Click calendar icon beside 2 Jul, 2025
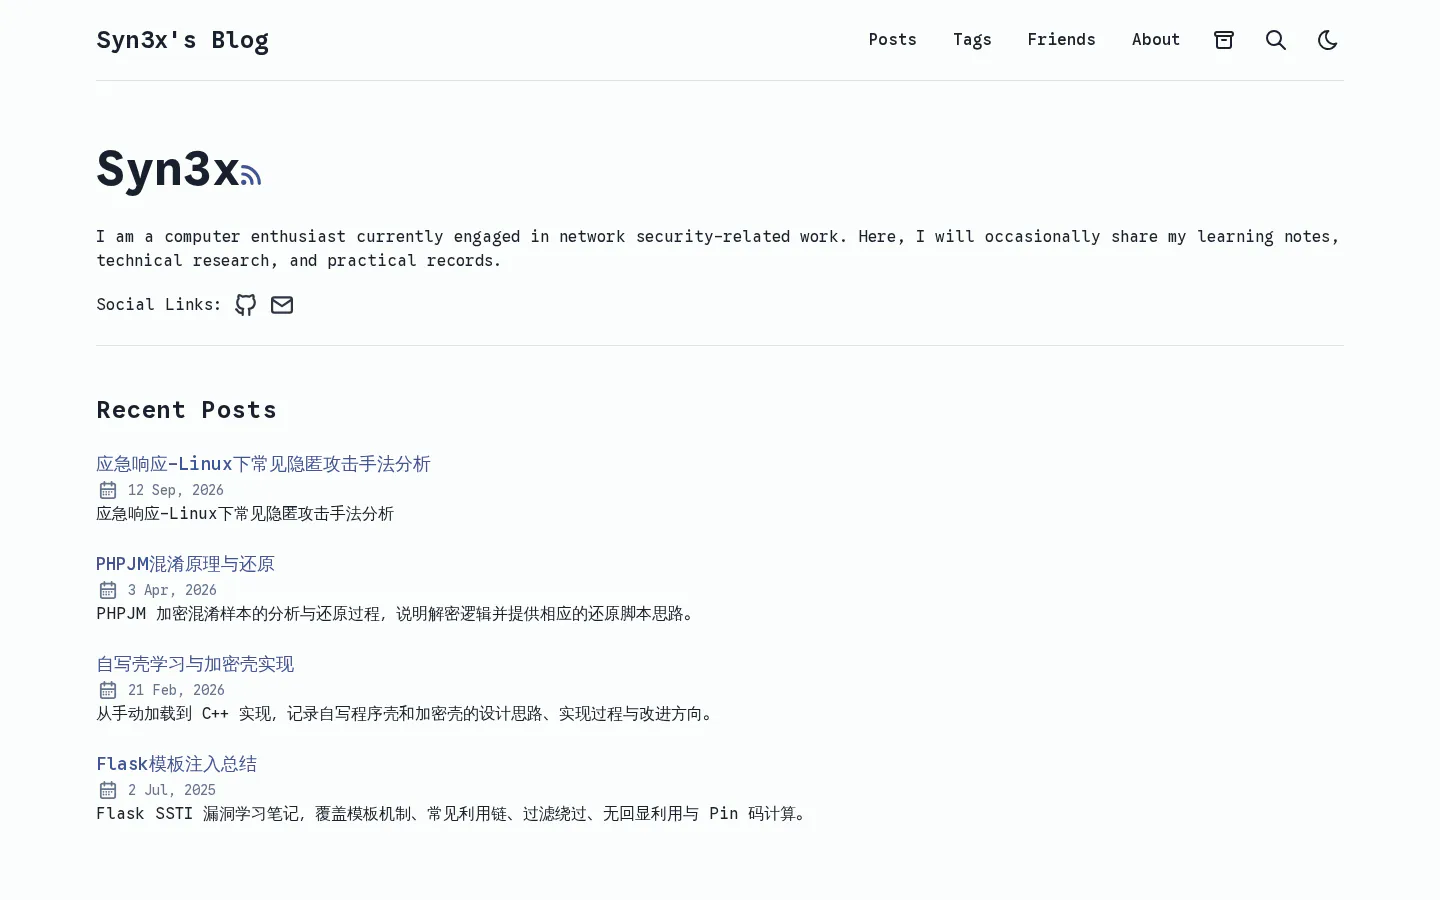This screenshot has height=900, width=1440. coord(108,790)
